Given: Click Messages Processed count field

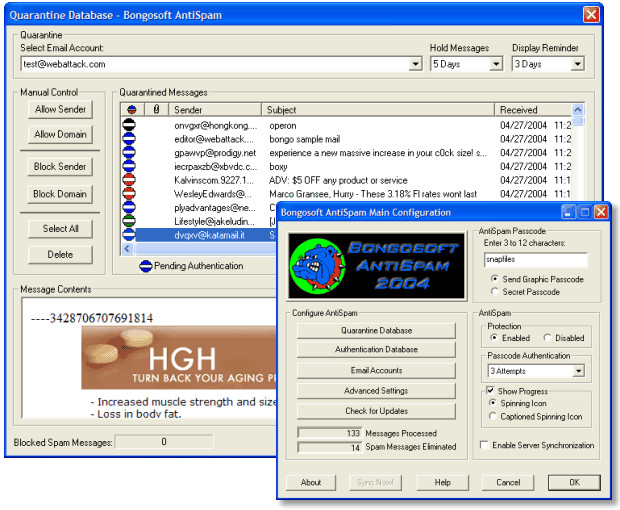Looking at the screenshot, I should 329,433.
